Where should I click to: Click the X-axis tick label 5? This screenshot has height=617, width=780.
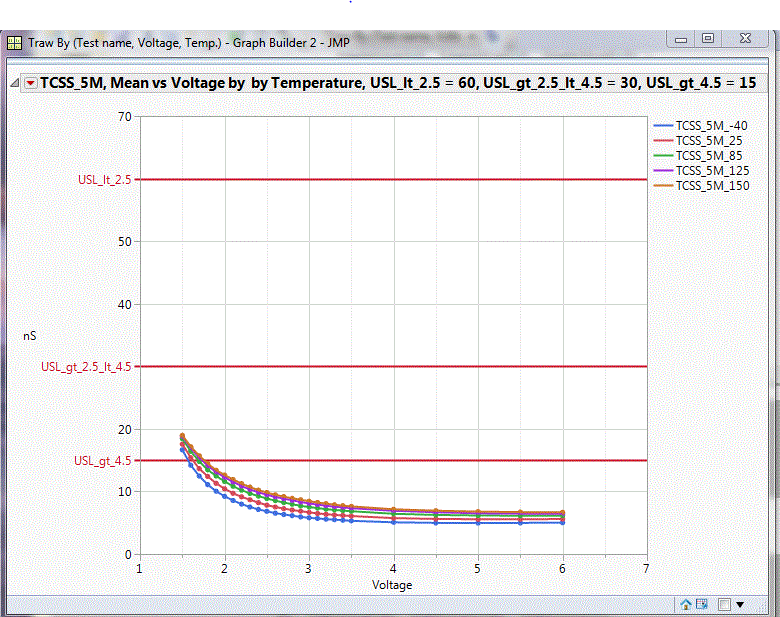[x=478, y=569]
